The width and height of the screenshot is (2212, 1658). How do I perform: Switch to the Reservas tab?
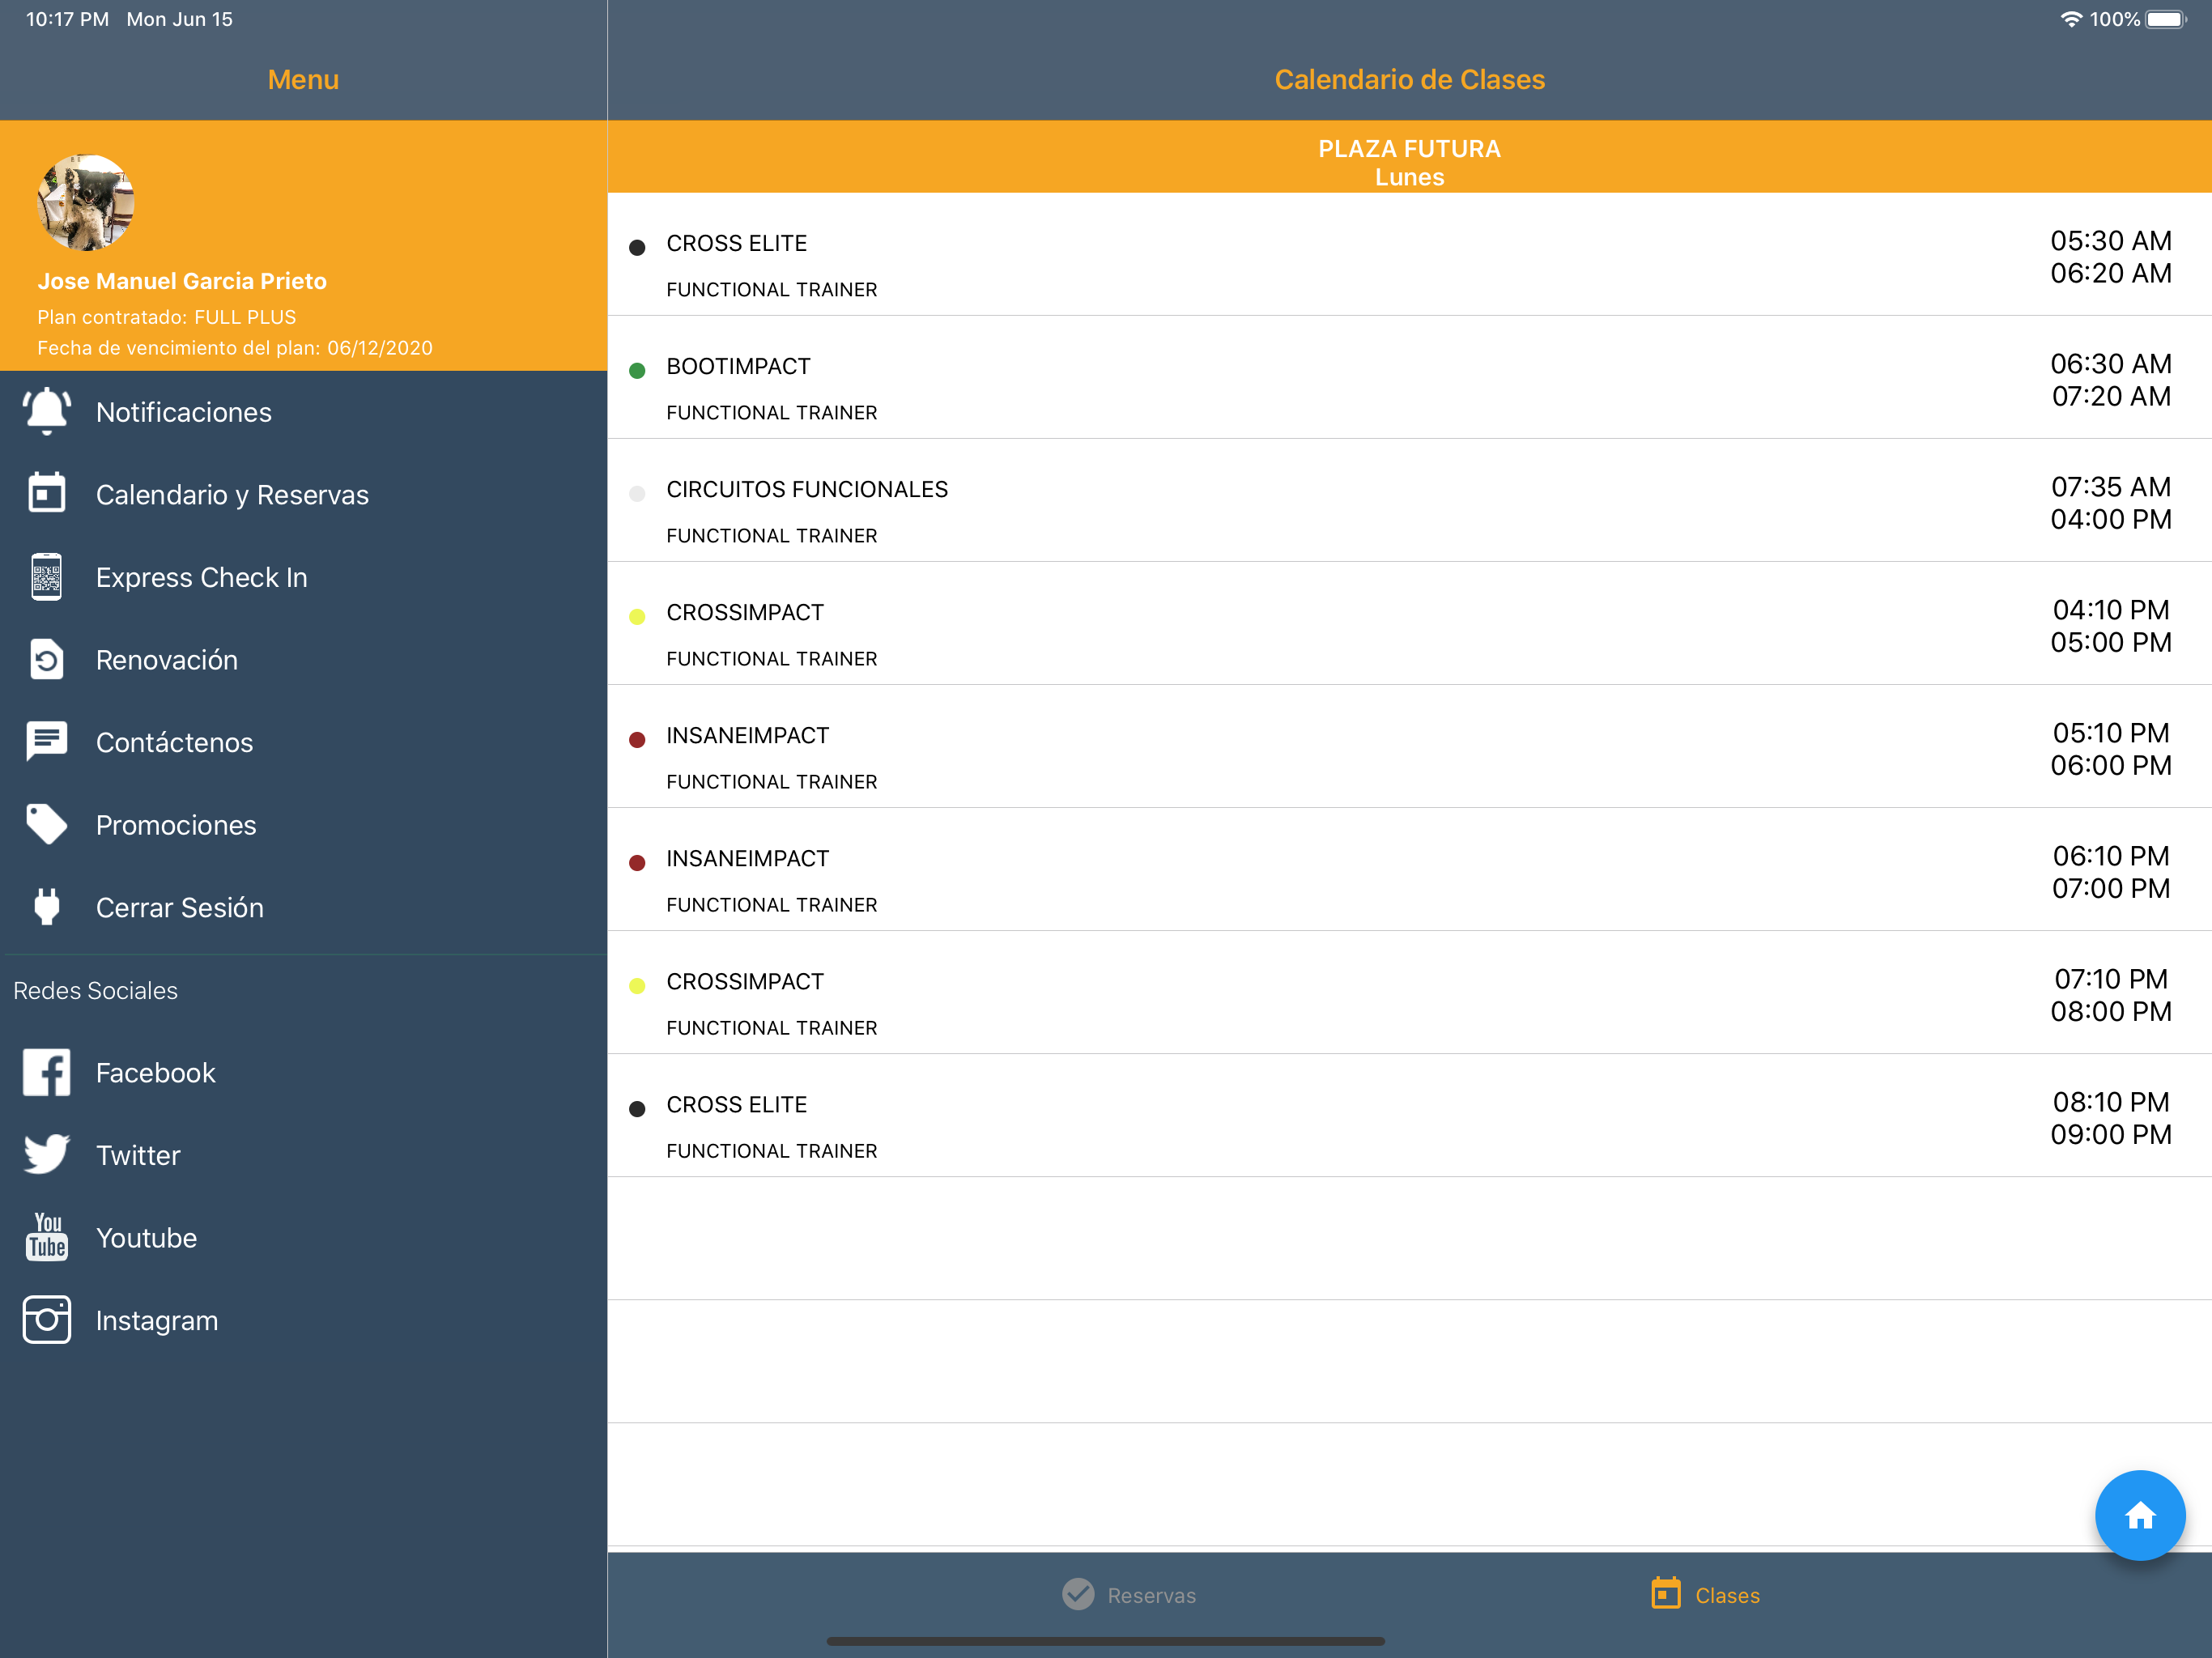1129,1594
